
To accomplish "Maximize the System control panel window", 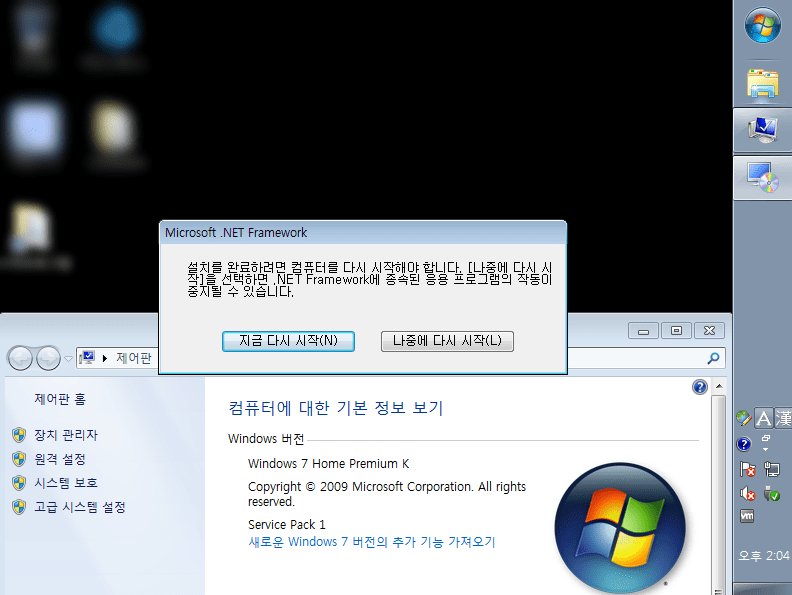I will [x=676, y=331].
